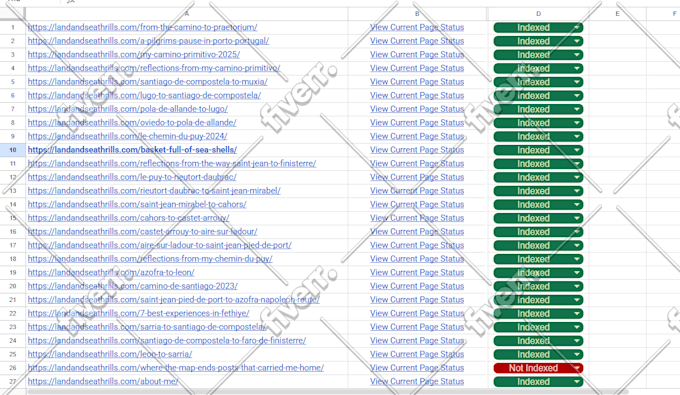This screenshot has height=395, width=680.
Task: Open the leon-to-sarria URL link
Action: click(x=110, y=354)
